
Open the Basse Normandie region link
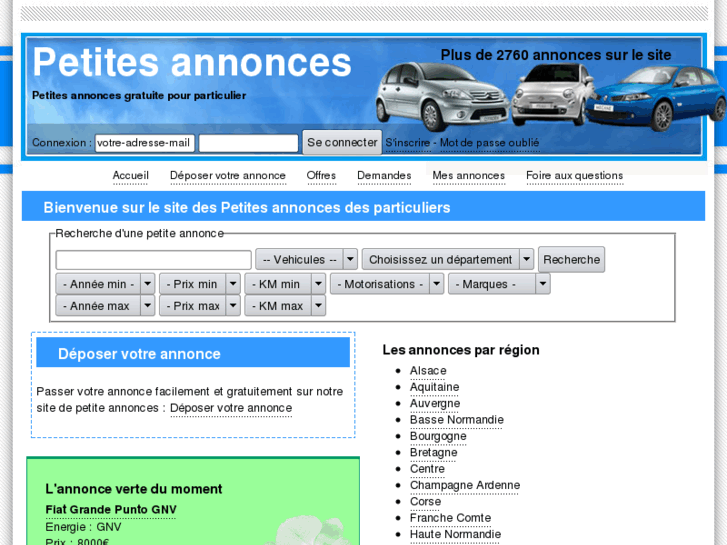click(457, 420)
